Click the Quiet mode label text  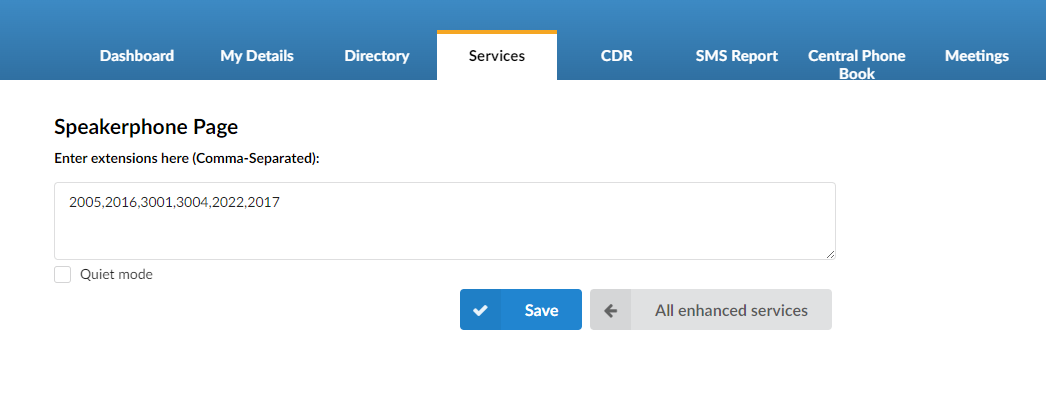tap(116, 275)
